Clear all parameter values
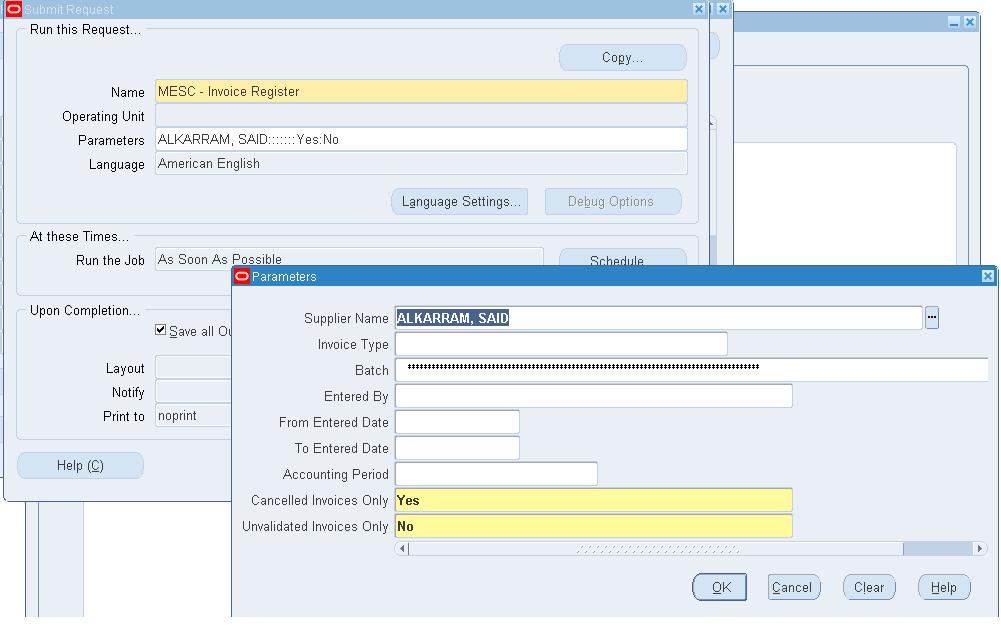 tap(868, 588)
